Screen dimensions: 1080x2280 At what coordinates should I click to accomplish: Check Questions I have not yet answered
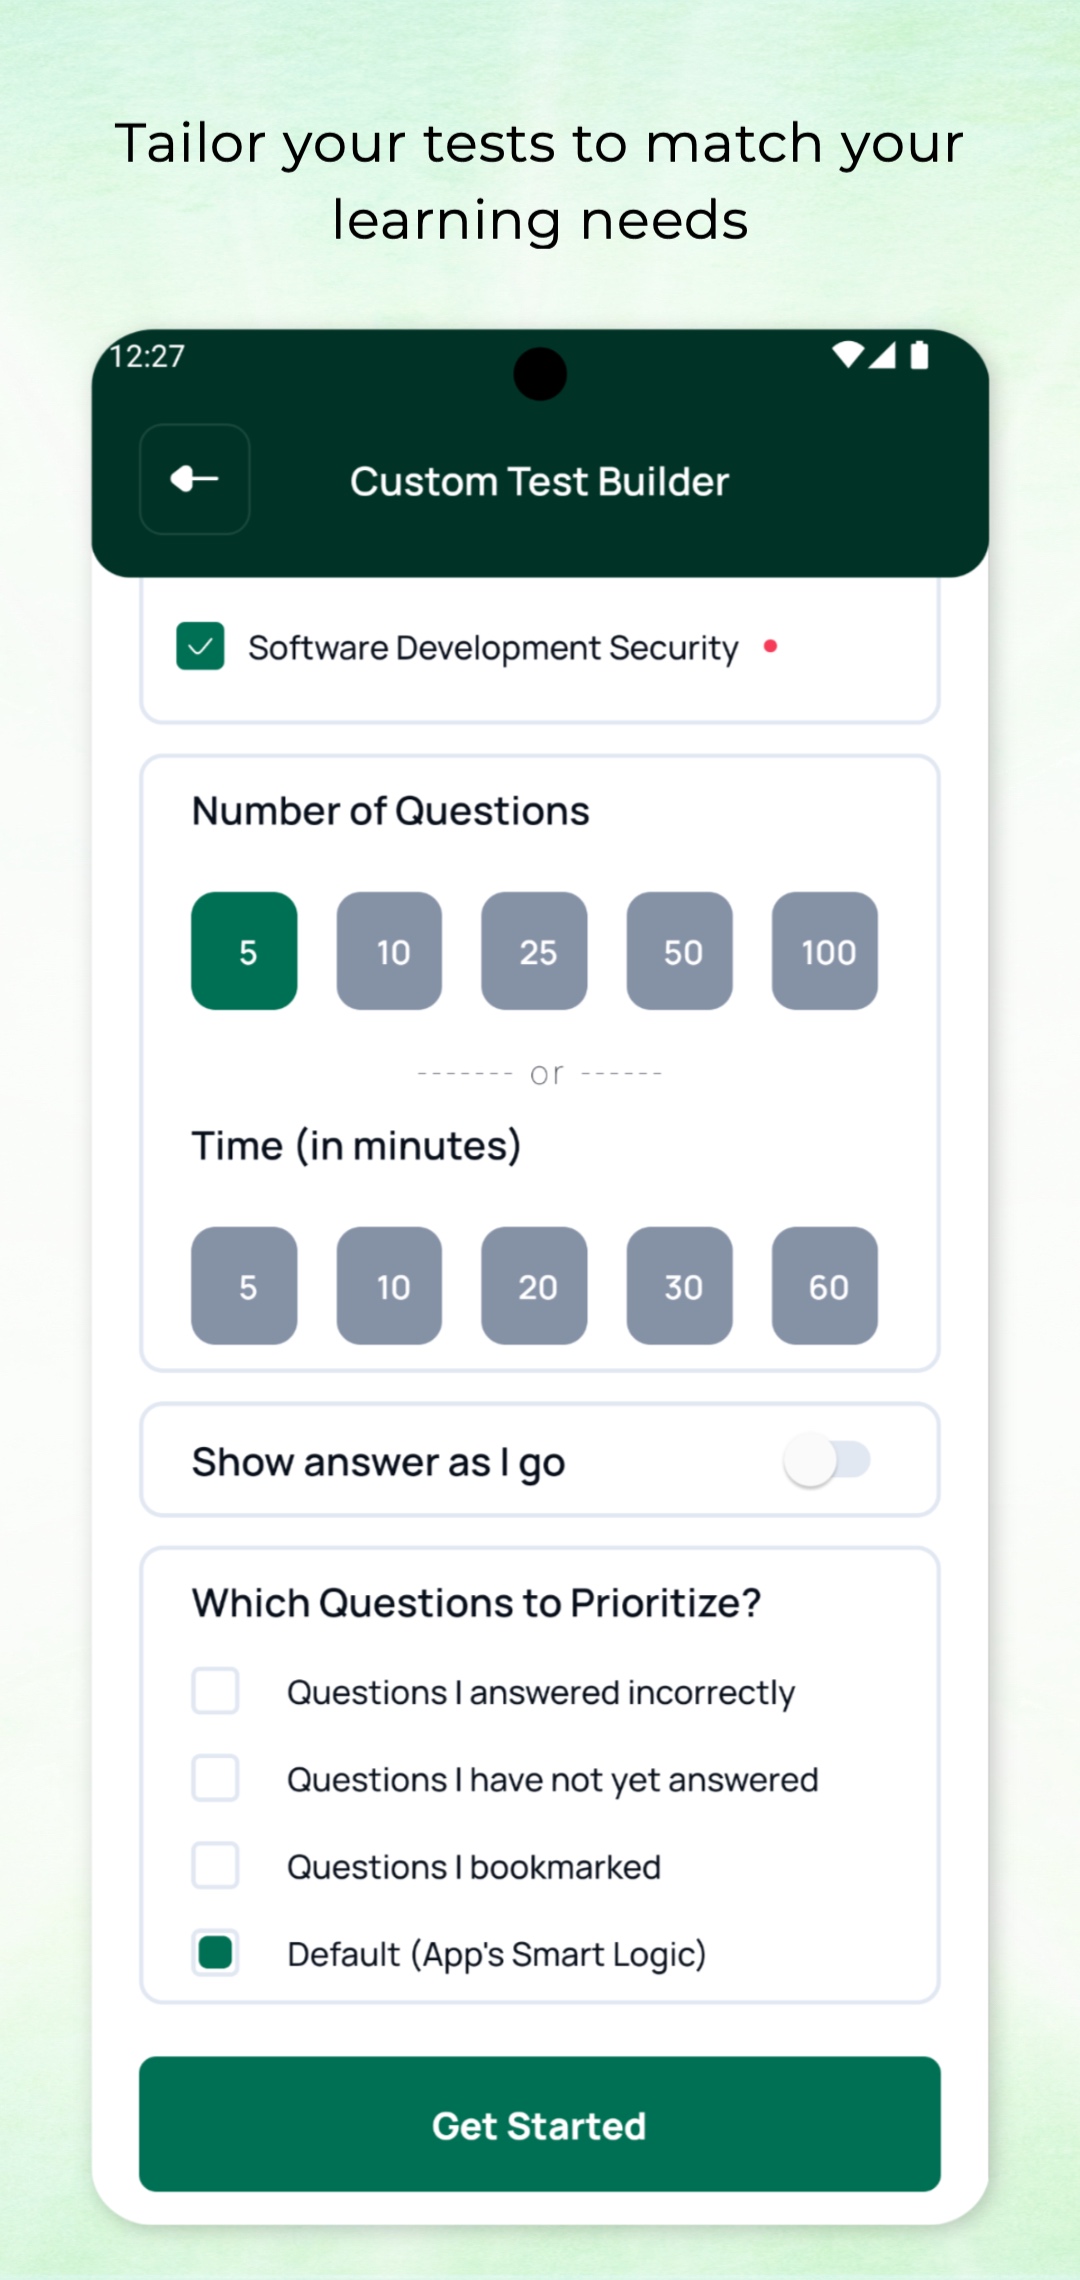(215, 1778)
